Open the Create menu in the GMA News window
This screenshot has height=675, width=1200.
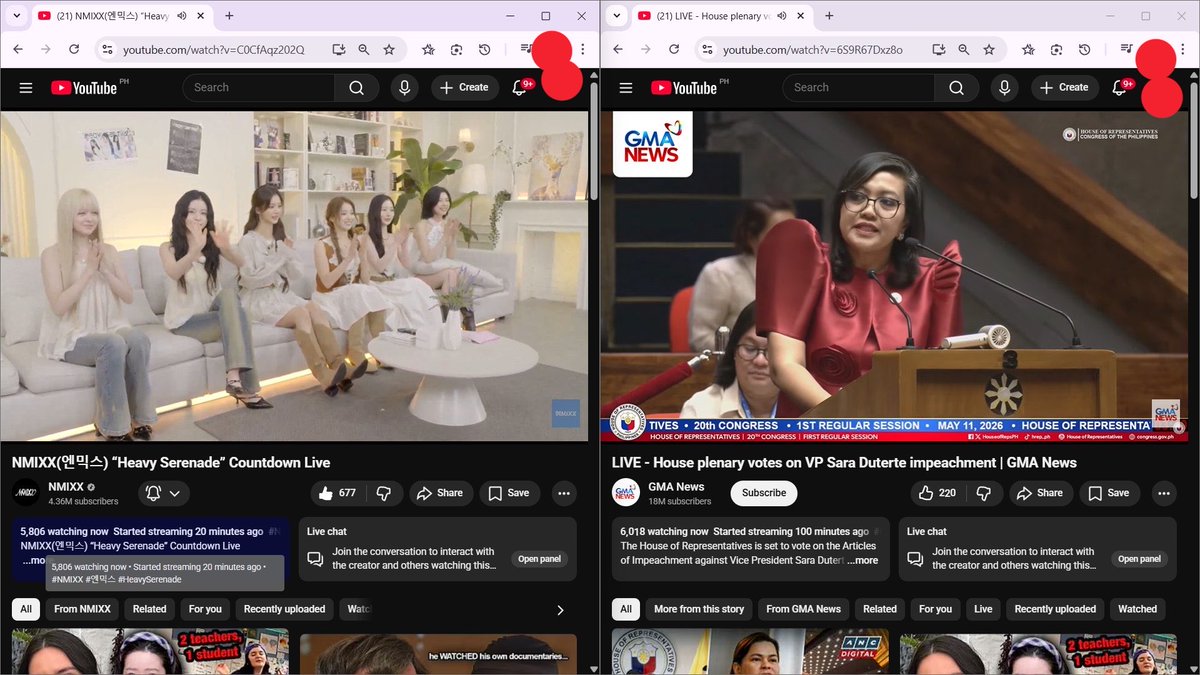(1065, 88)
